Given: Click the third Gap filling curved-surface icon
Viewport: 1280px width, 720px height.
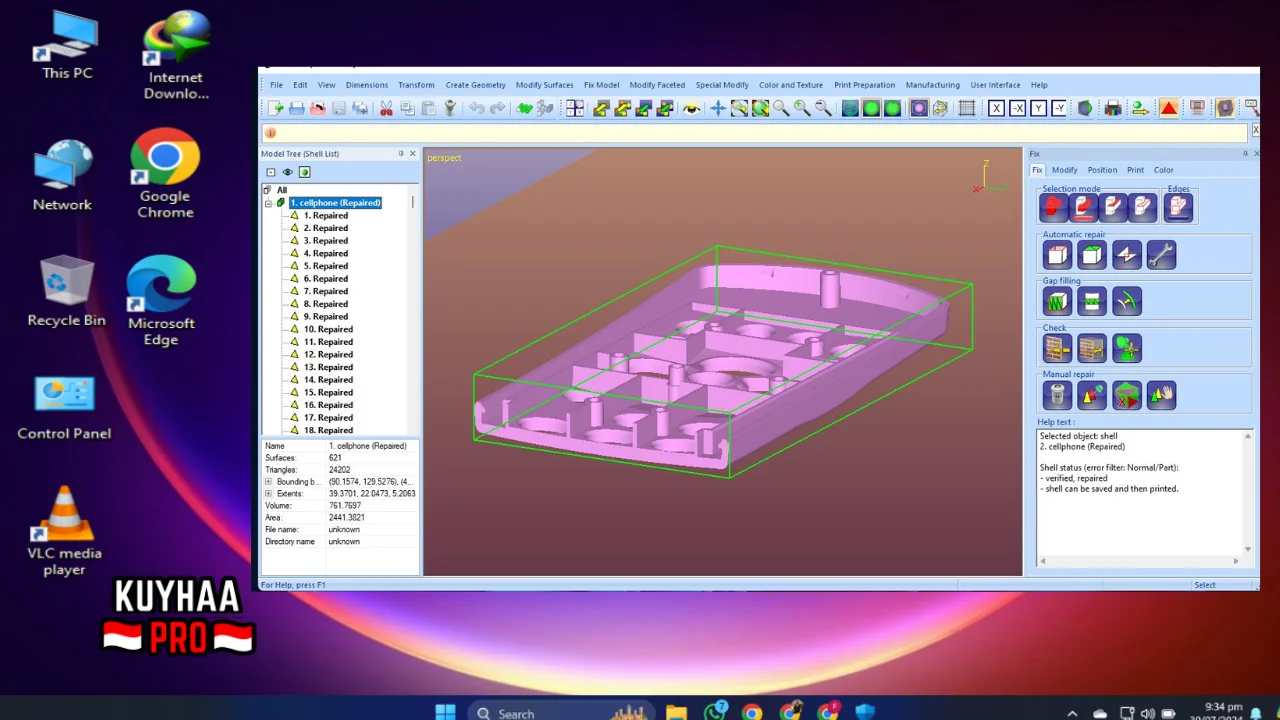Looking at the screenshot, I should click(1127, 301).
